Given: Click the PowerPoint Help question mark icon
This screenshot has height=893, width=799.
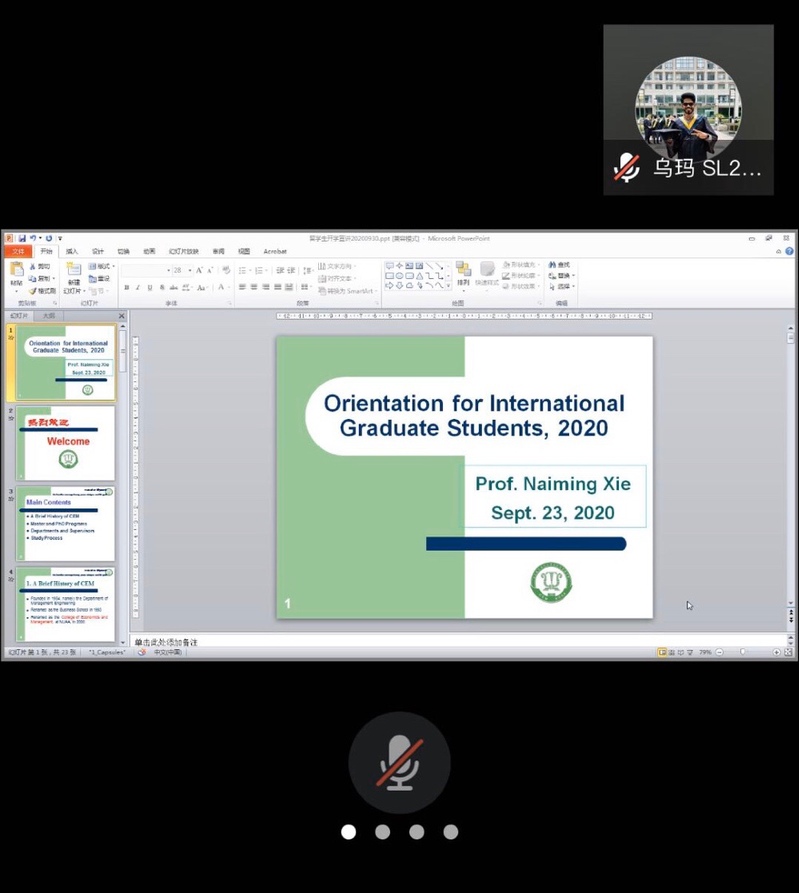Looking at the screenshot, I should [789, 251].
